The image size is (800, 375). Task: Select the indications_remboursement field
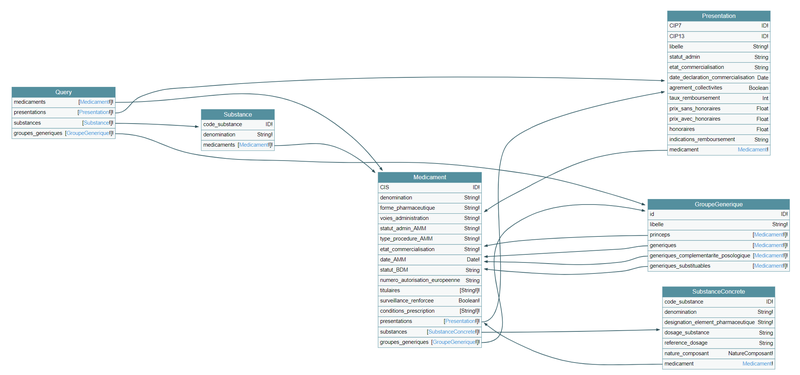[718, 139]
